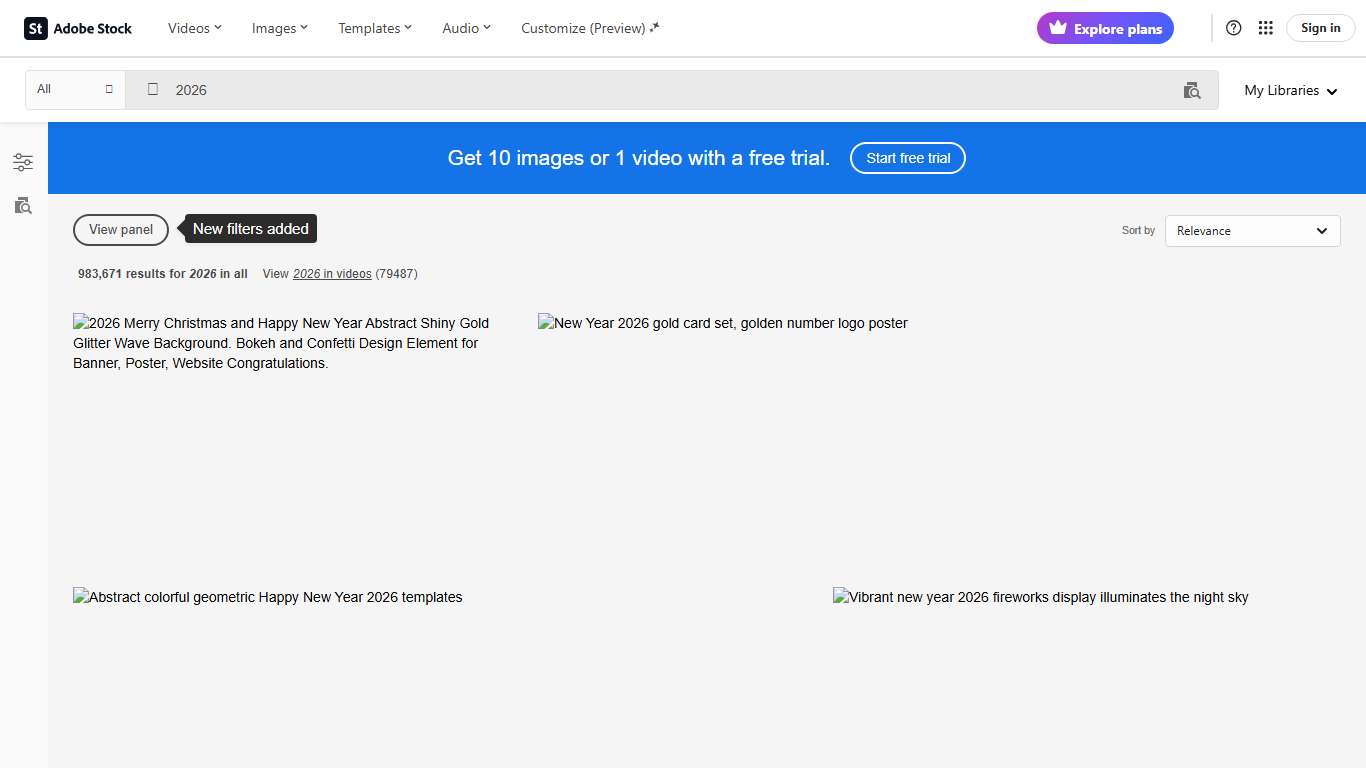
Task: Open the Templates menu
Action: point(375,28)
